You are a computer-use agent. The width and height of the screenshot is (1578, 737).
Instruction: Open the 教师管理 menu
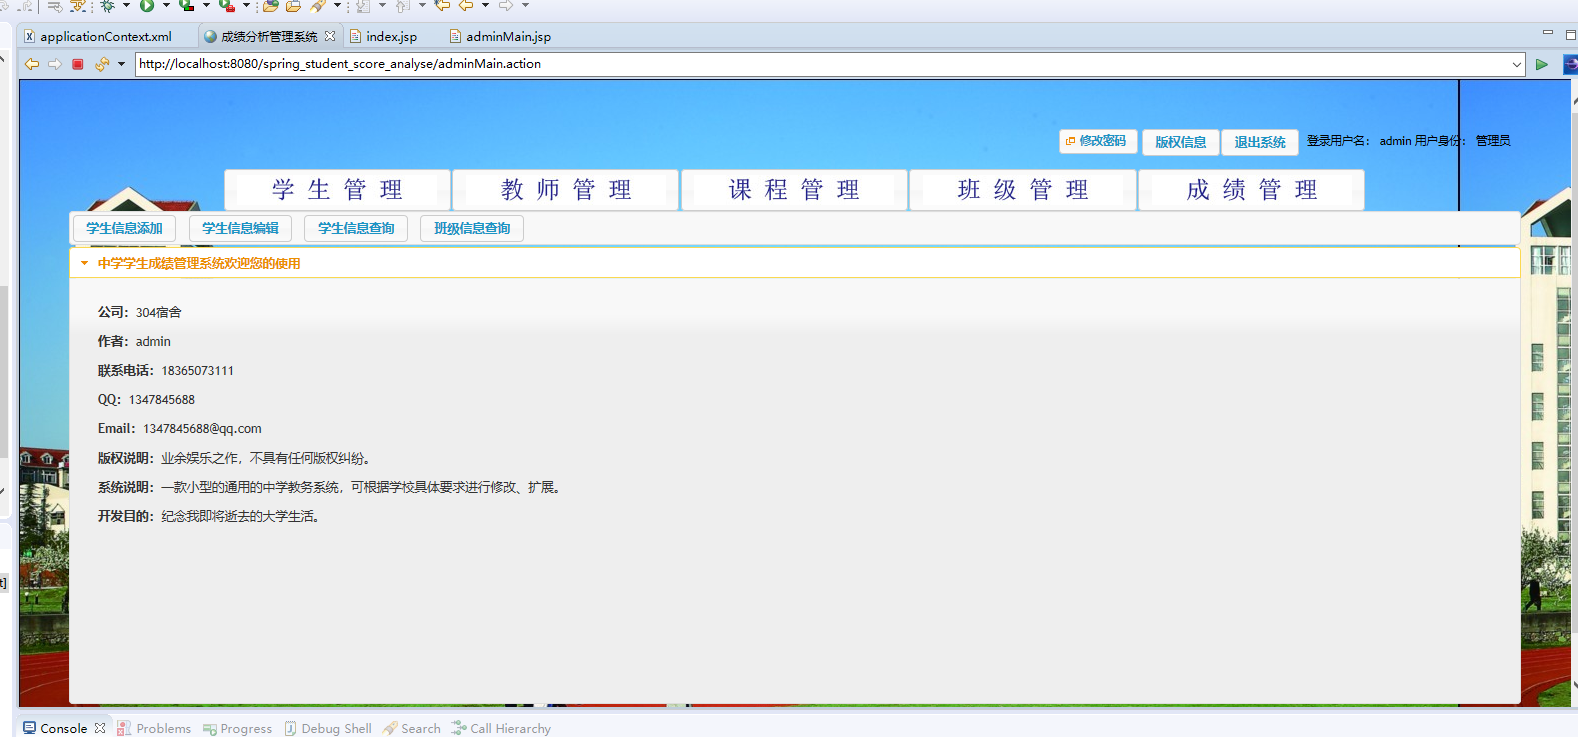click(566, 190)
